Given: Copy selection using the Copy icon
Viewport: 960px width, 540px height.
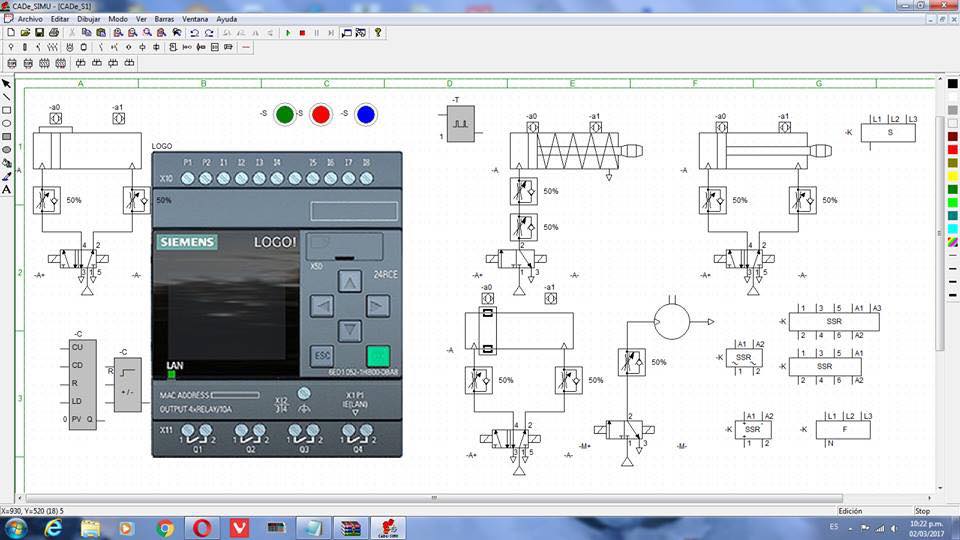Looking at the screenshot, I should [x=86, y=32].
